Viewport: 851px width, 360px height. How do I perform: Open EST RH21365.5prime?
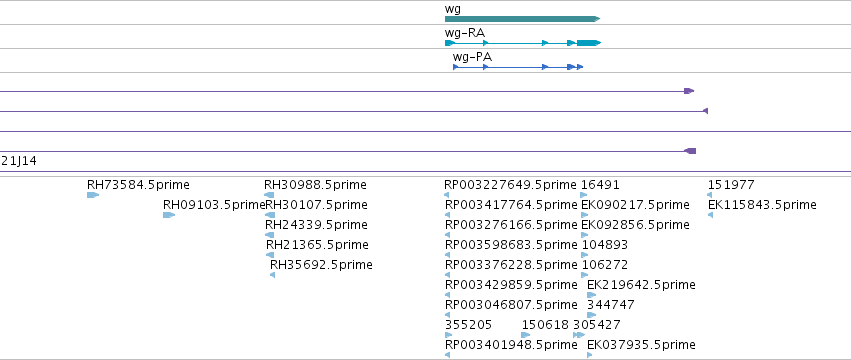coord(317,245)
